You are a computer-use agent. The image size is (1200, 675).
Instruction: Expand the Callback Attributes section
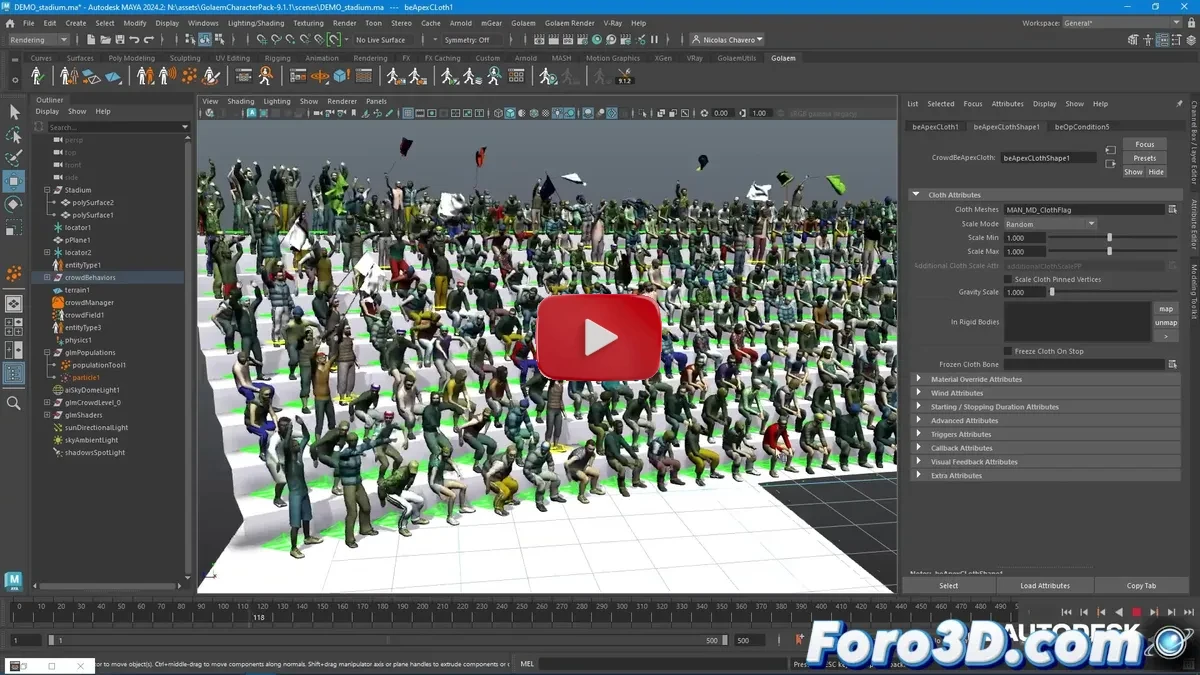point(918,448)
